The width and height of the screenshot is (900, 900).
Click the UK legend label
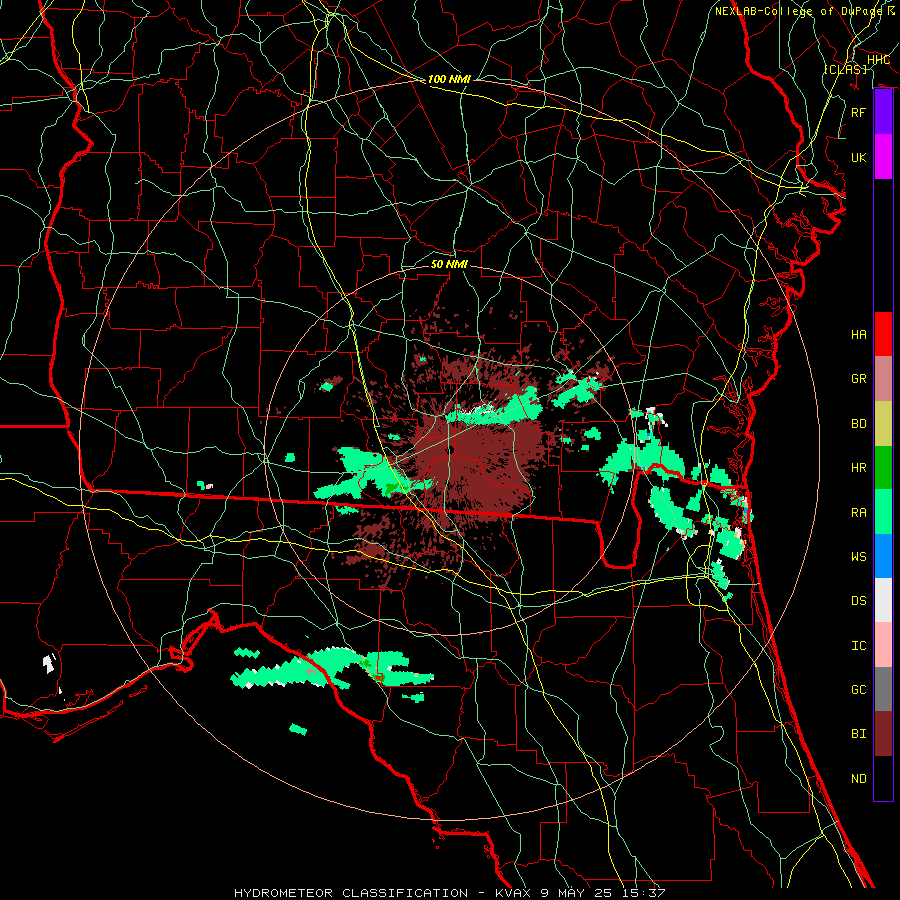click(x=858, y=157)
